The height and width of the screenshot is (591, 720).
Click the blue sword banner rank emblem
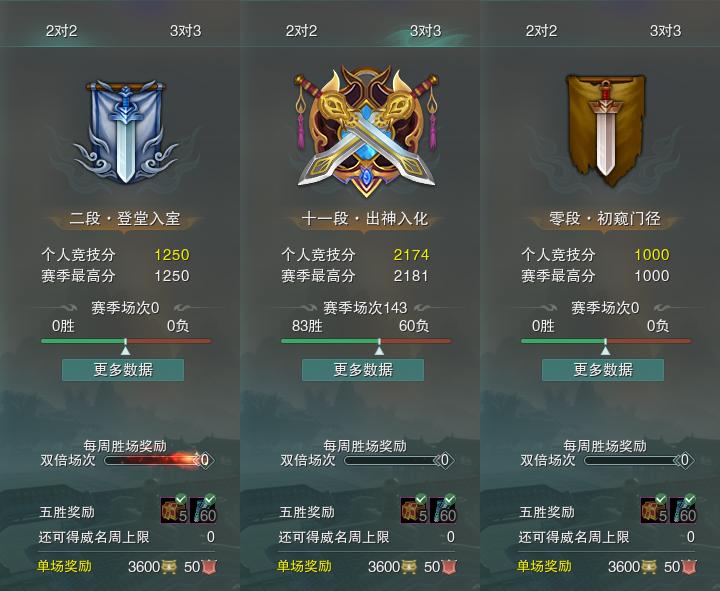[125, 132]
